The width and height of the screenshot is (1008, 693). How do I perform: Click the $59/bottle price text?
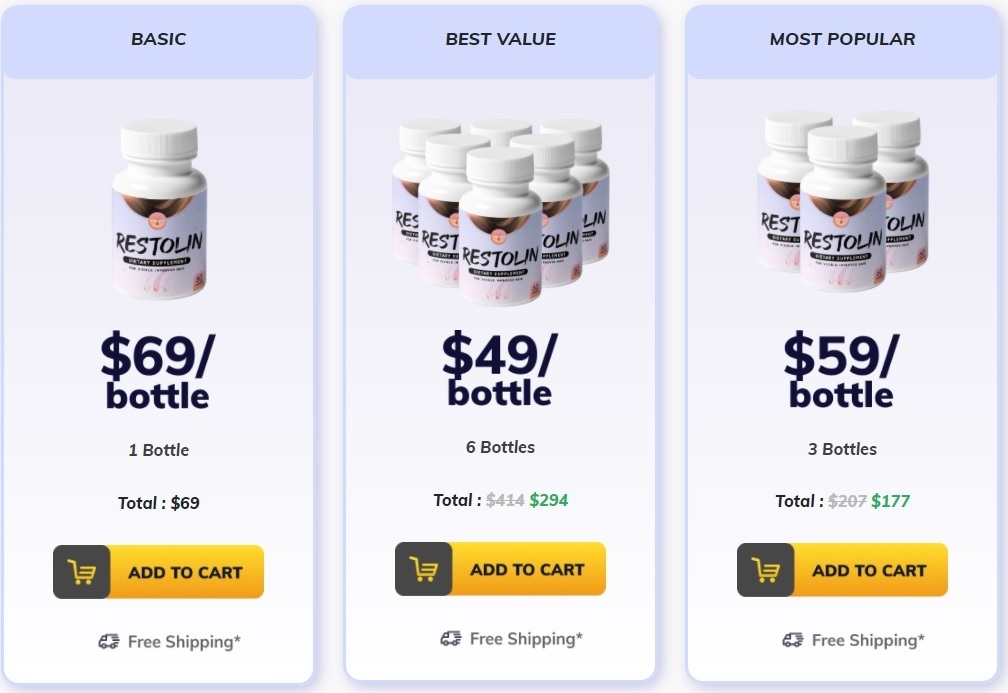click(842, 369)
